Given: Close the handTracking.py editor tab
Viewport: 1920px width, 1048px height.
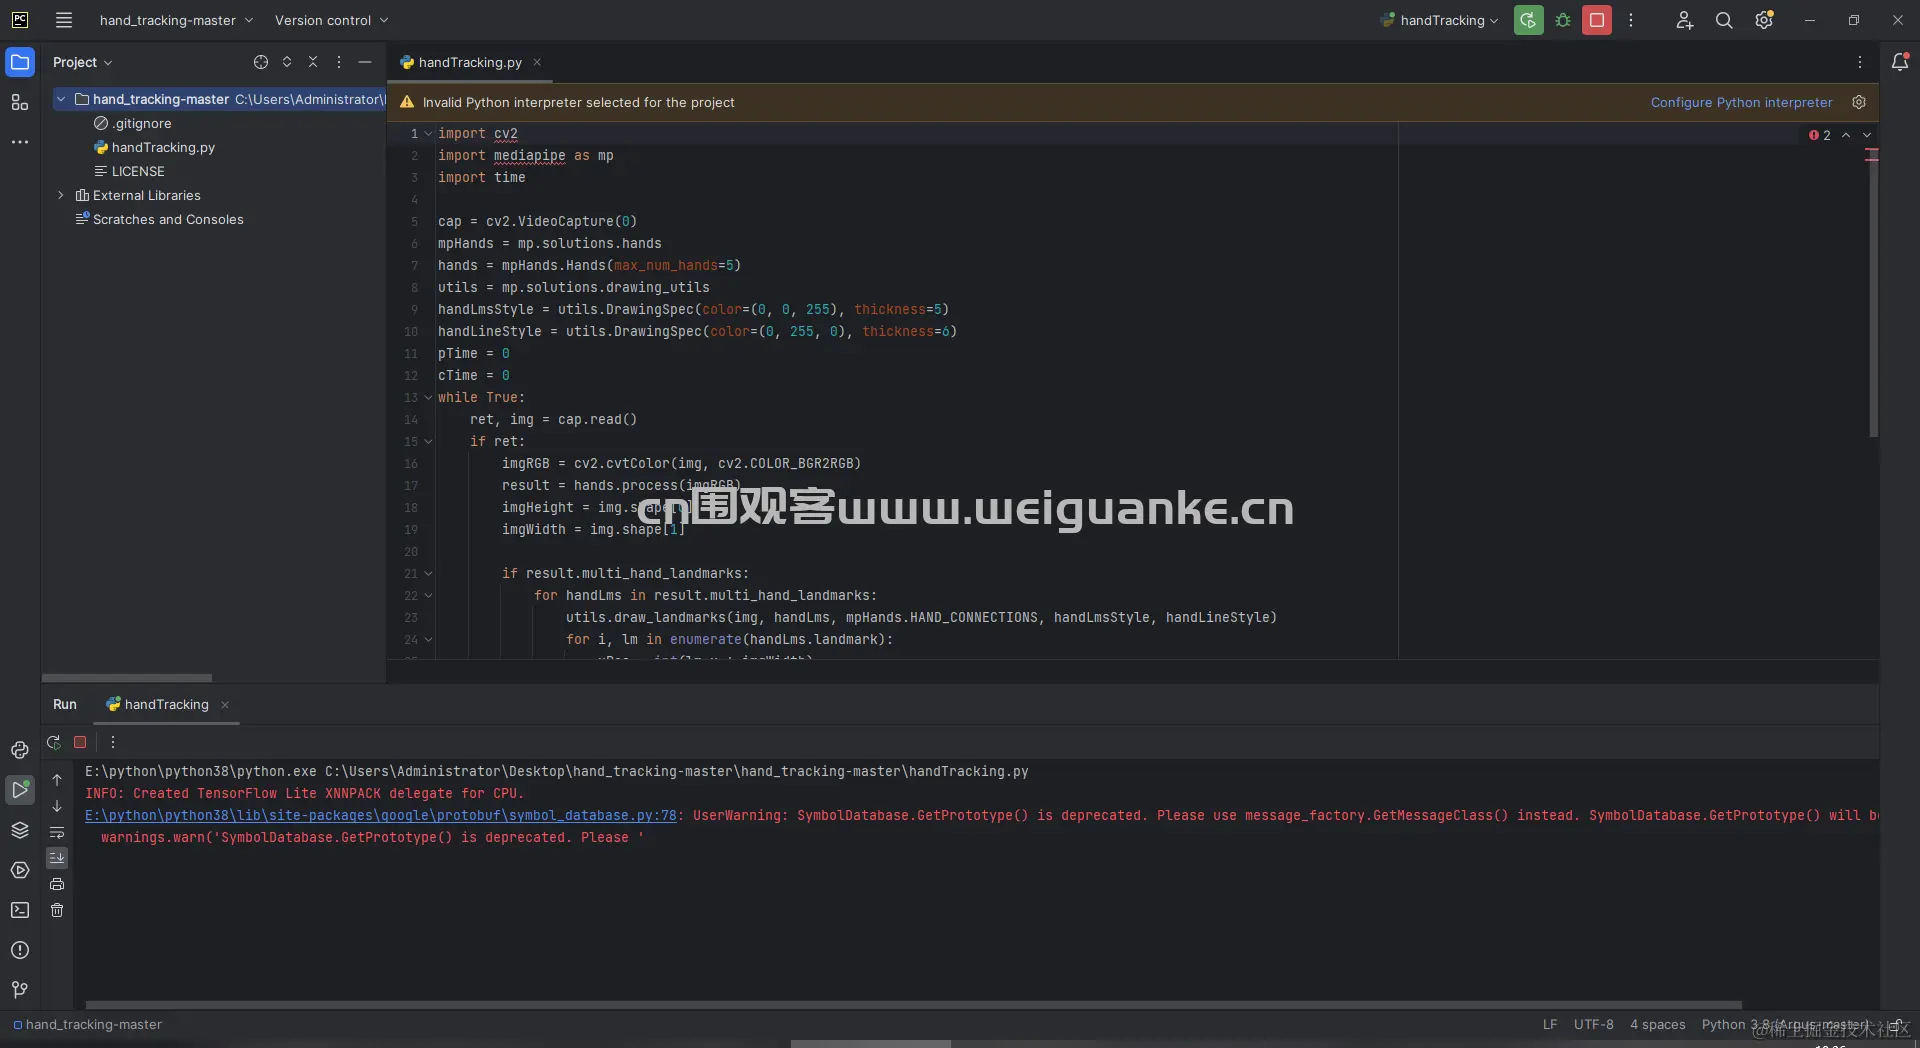Looking at the screenshot, I should (x=537, y=62).
